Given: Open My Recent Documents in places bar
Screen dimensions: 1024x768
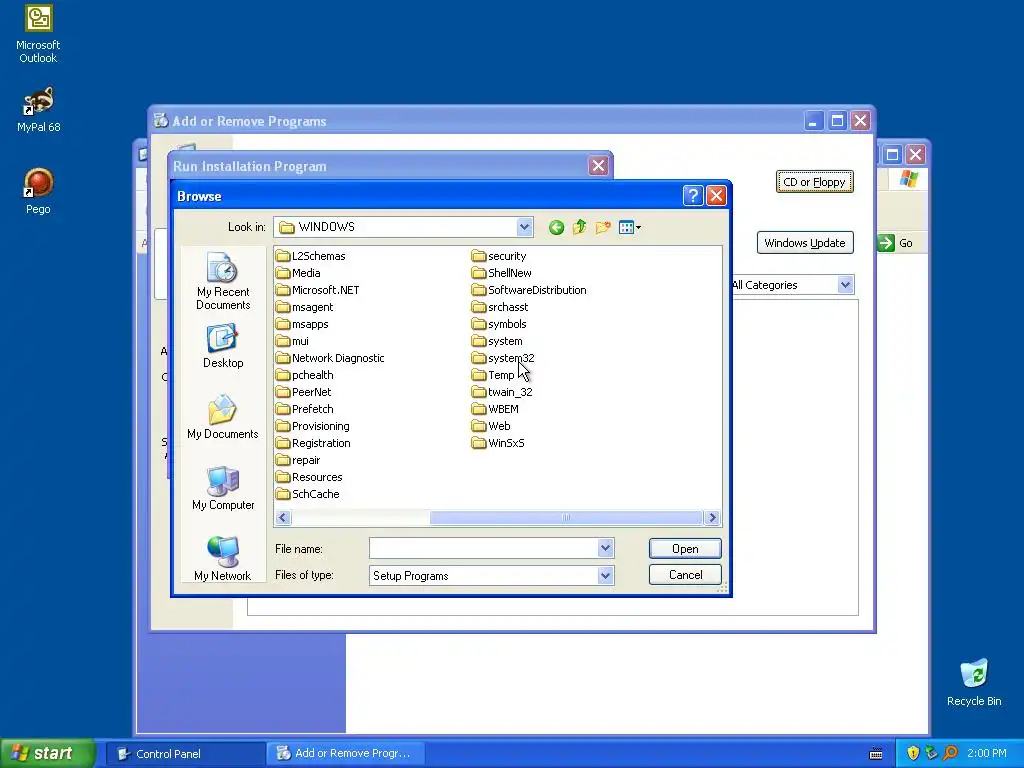Looking at the screenshot, I should pos(223,281).
